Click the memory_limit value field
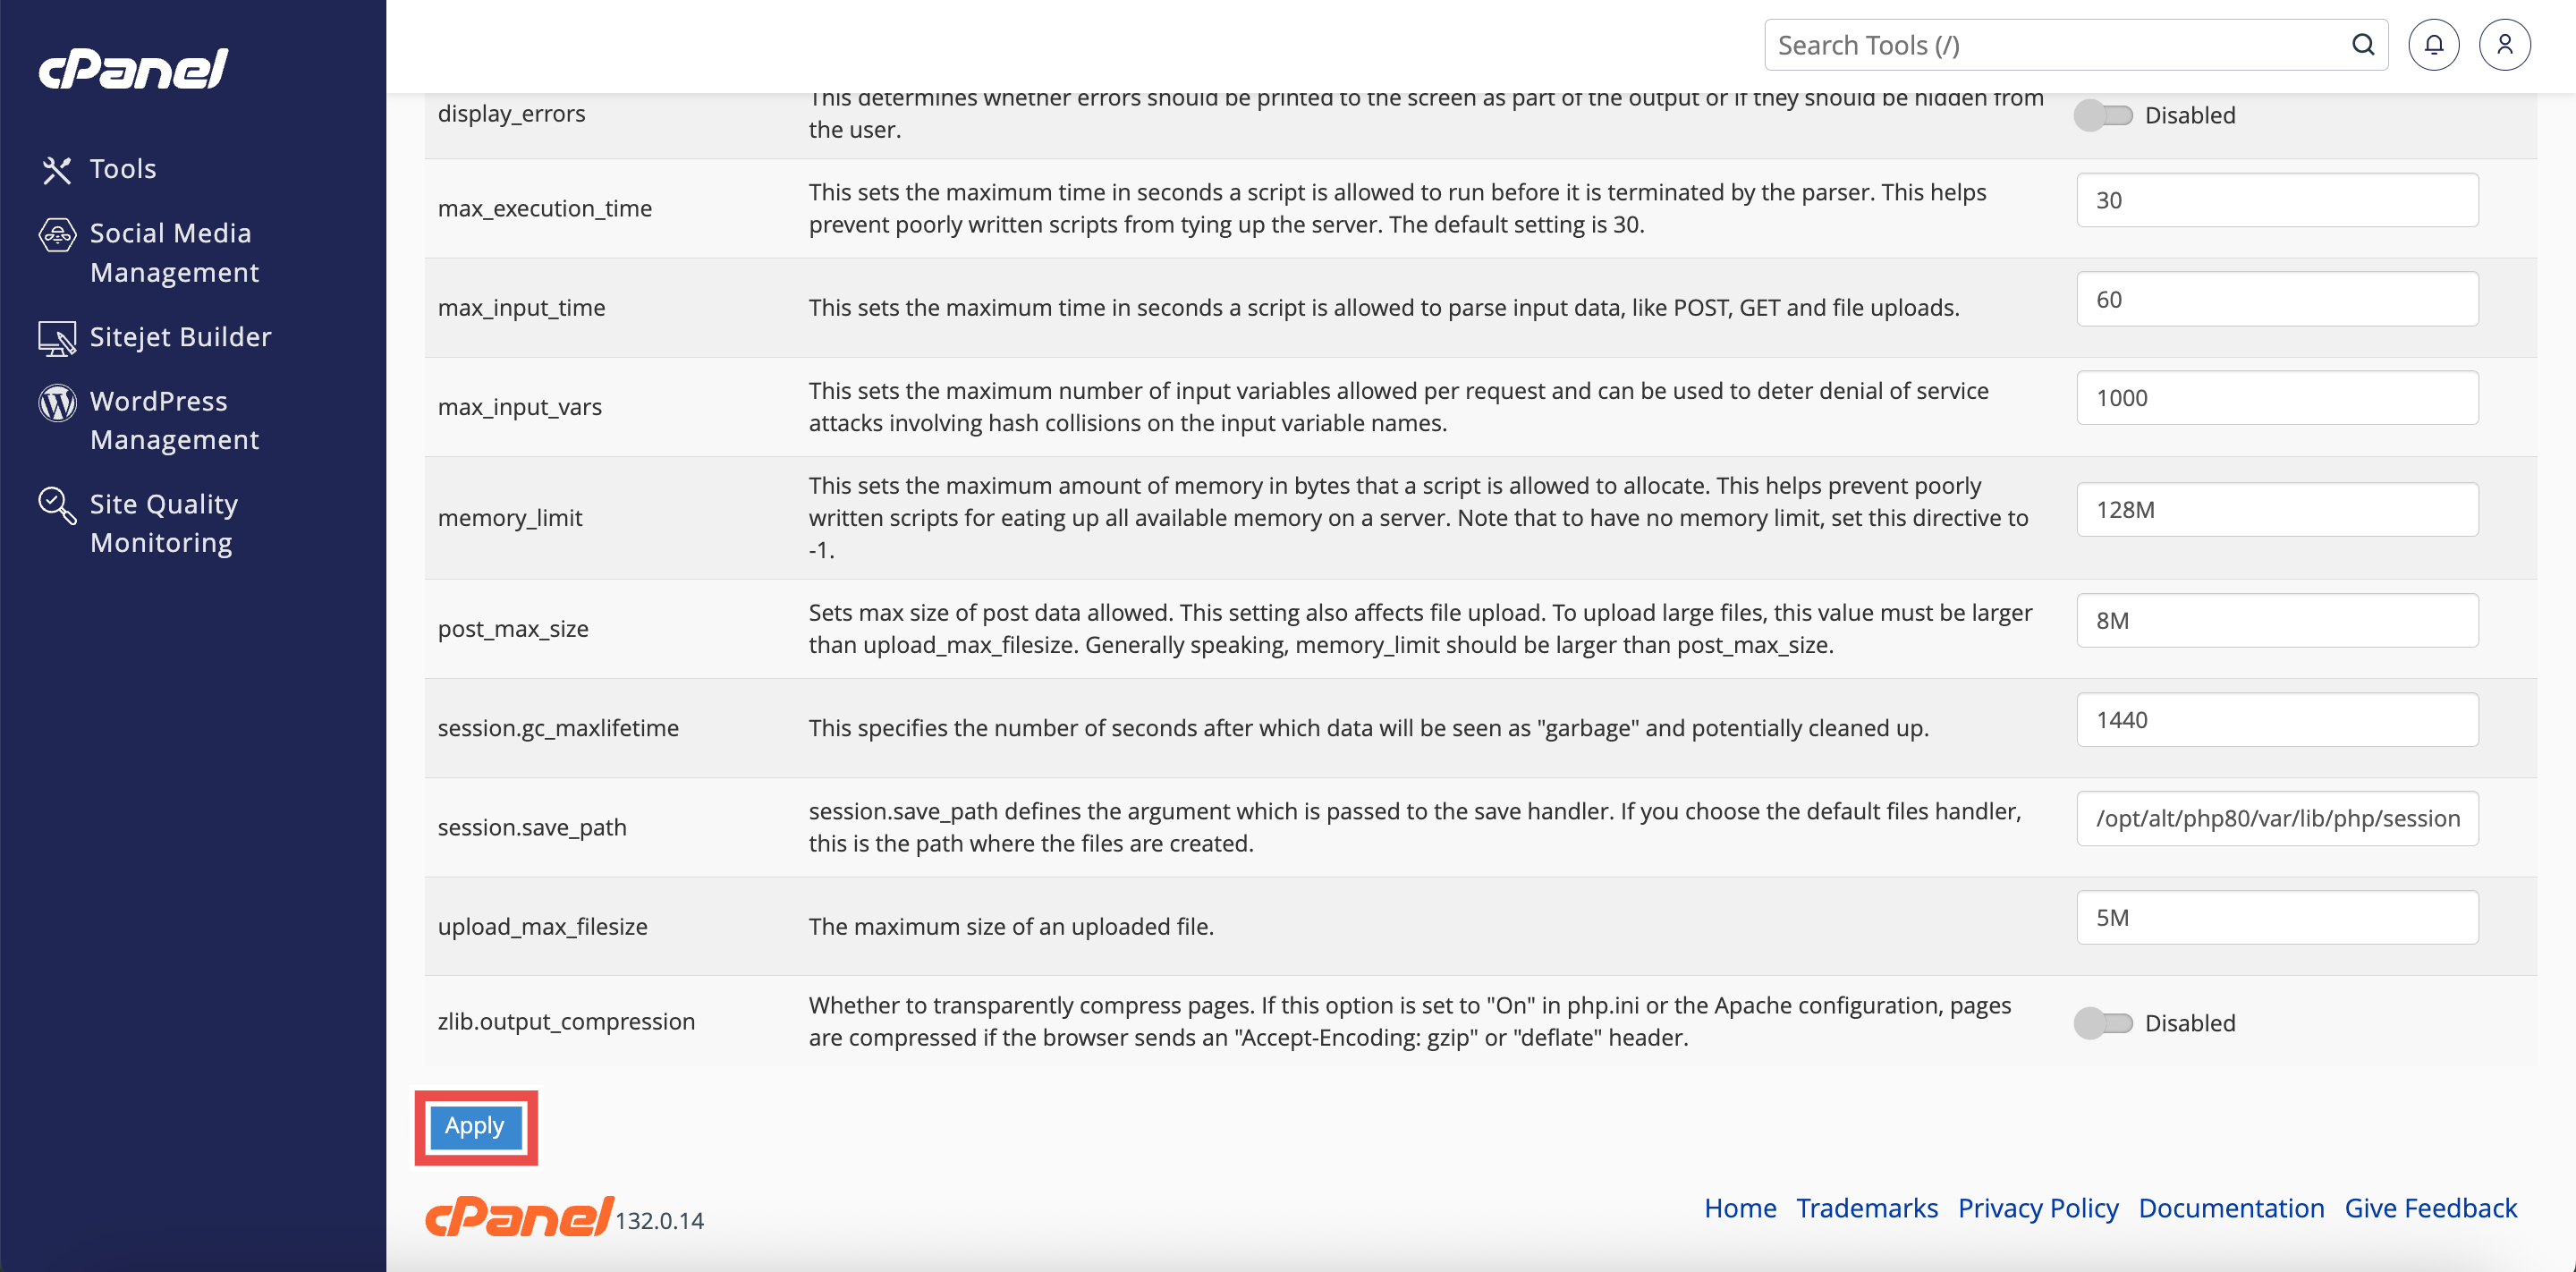The image size is (2576, 1272). click(2276, 510)
